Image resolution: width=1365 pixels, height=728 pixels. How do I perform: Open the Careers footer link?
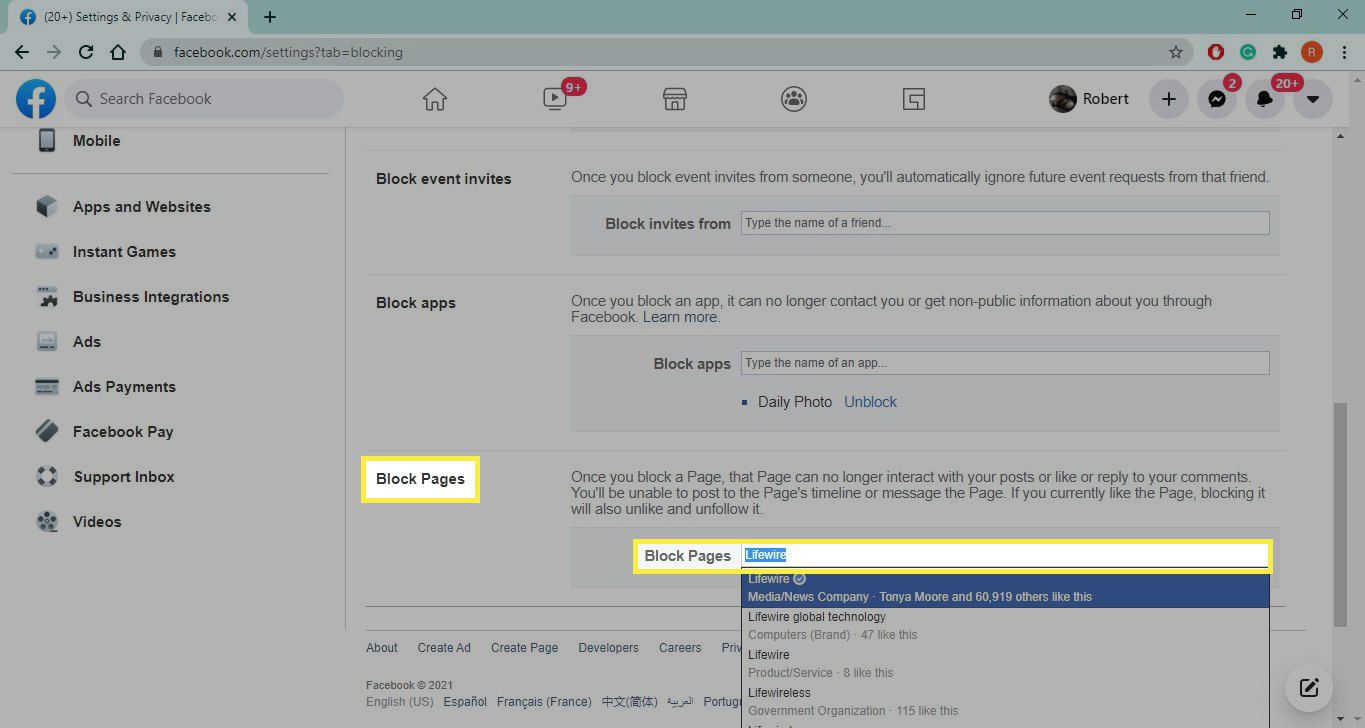point(680,648)
